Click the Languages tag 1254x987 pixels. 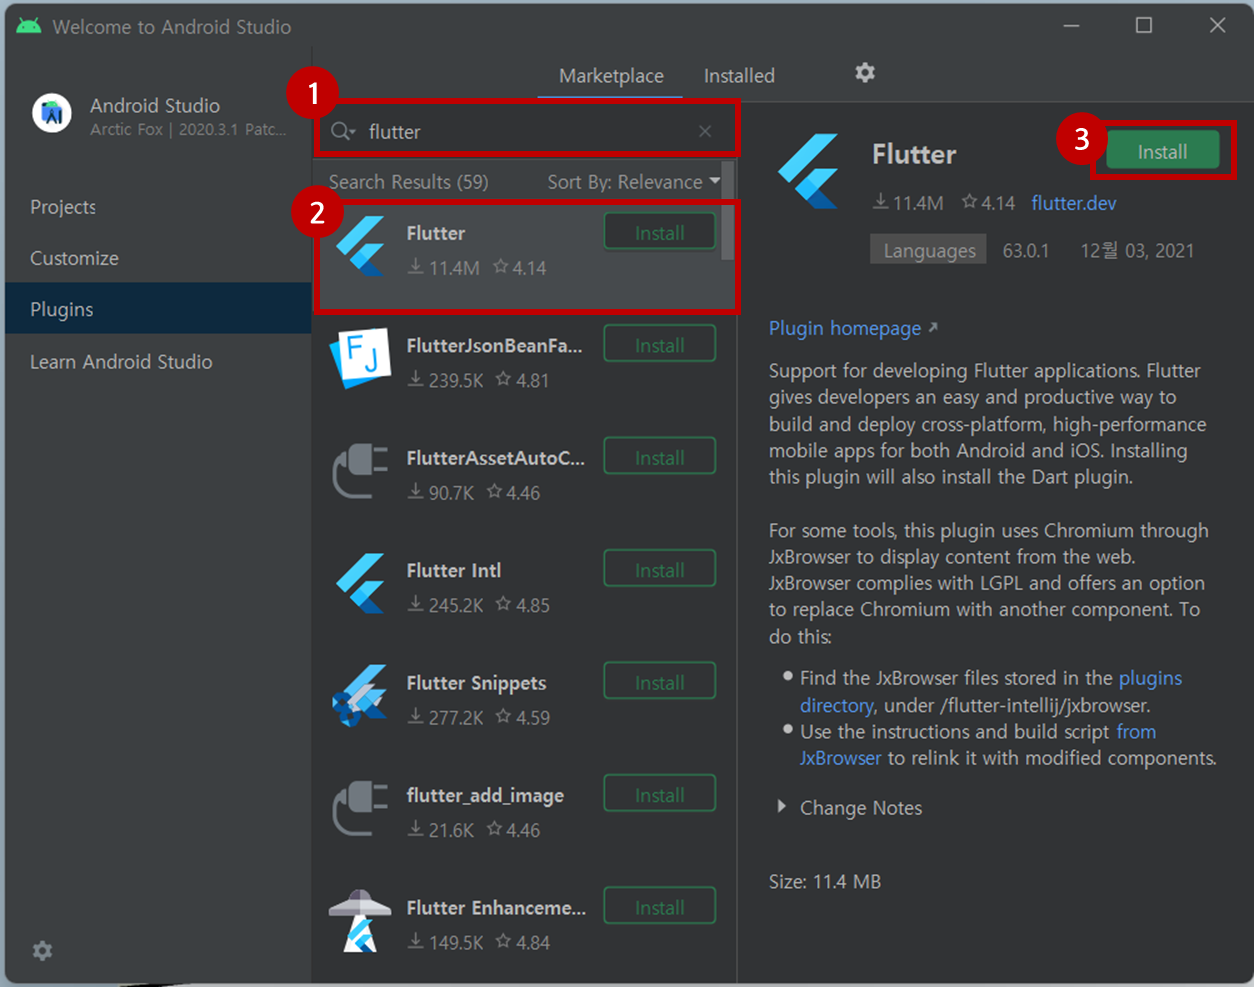[929, 250]
